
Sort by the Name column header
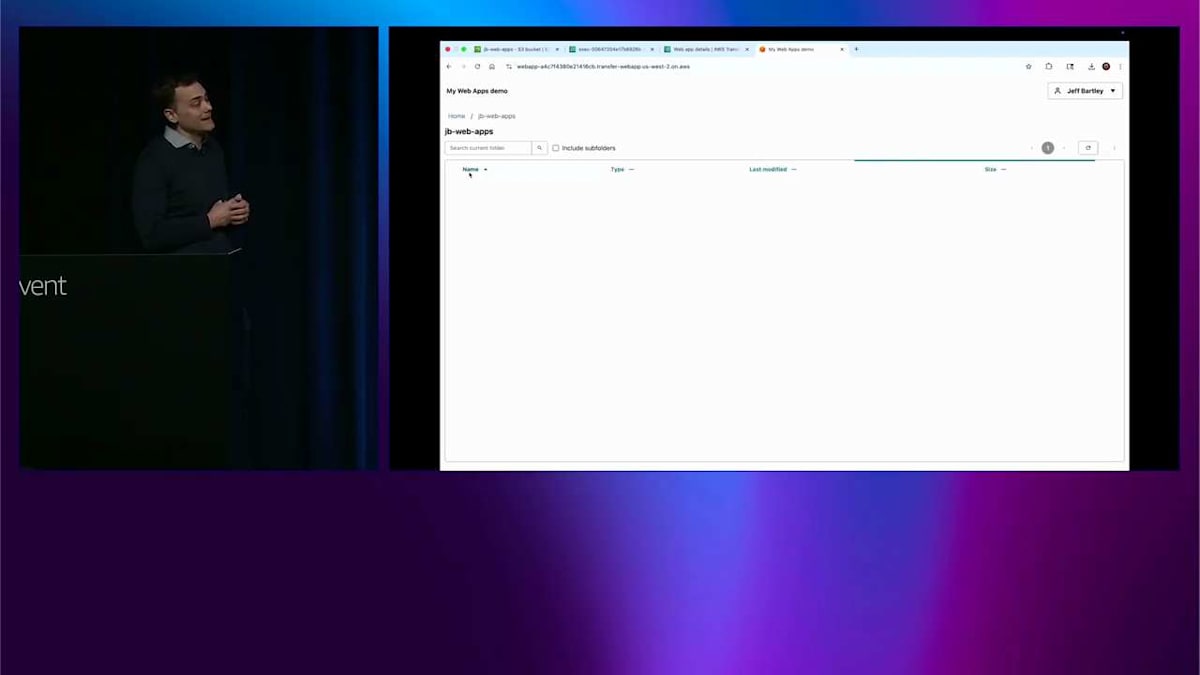pyautogui.click(x=471, y=169)
